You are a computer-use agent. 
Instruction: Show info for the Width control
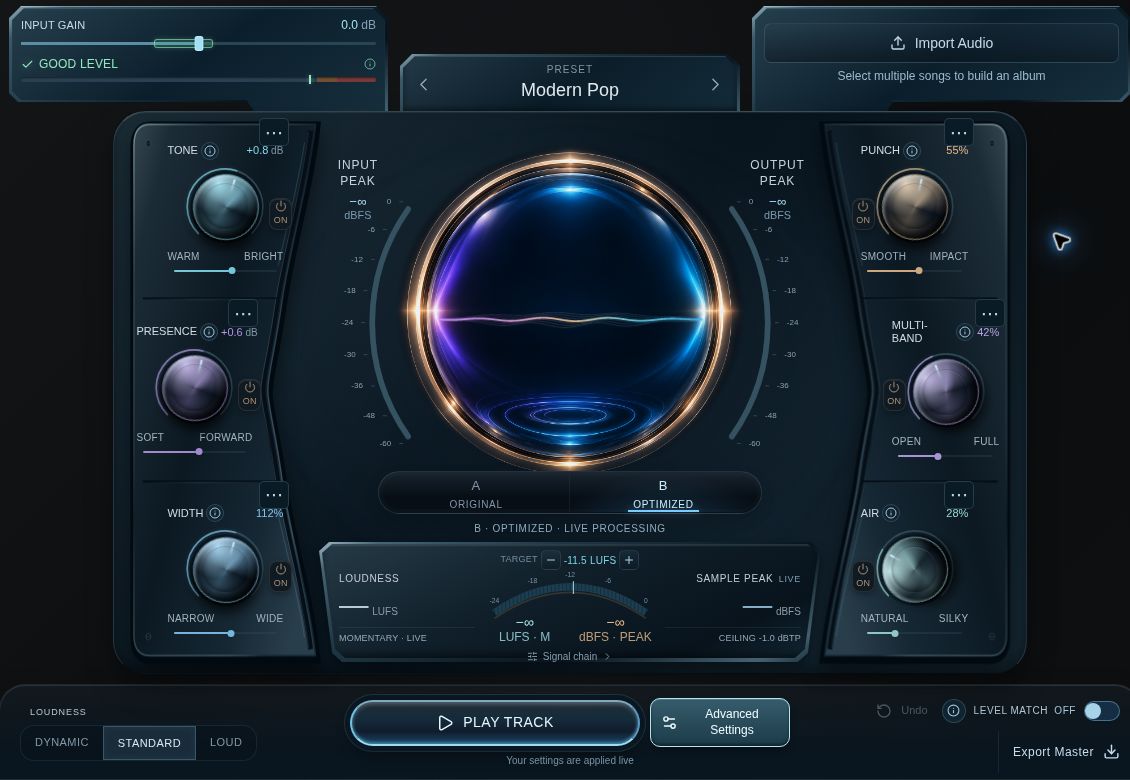tap(215, 513)
